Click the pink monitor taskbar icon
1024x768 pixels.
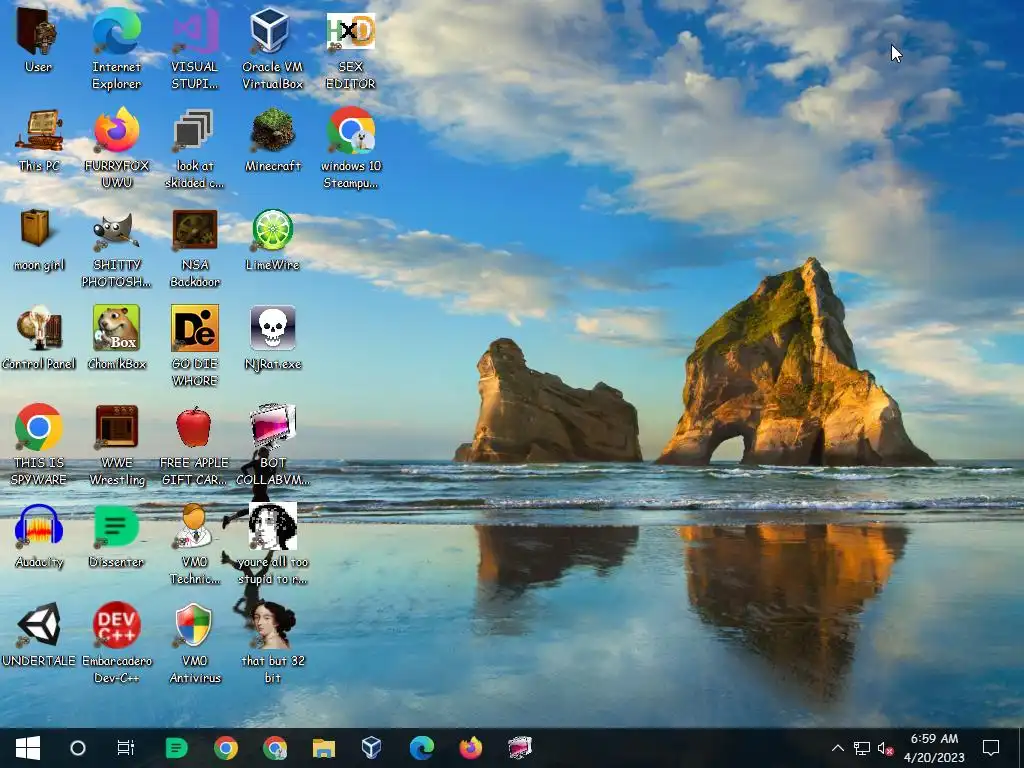[520, 748]
